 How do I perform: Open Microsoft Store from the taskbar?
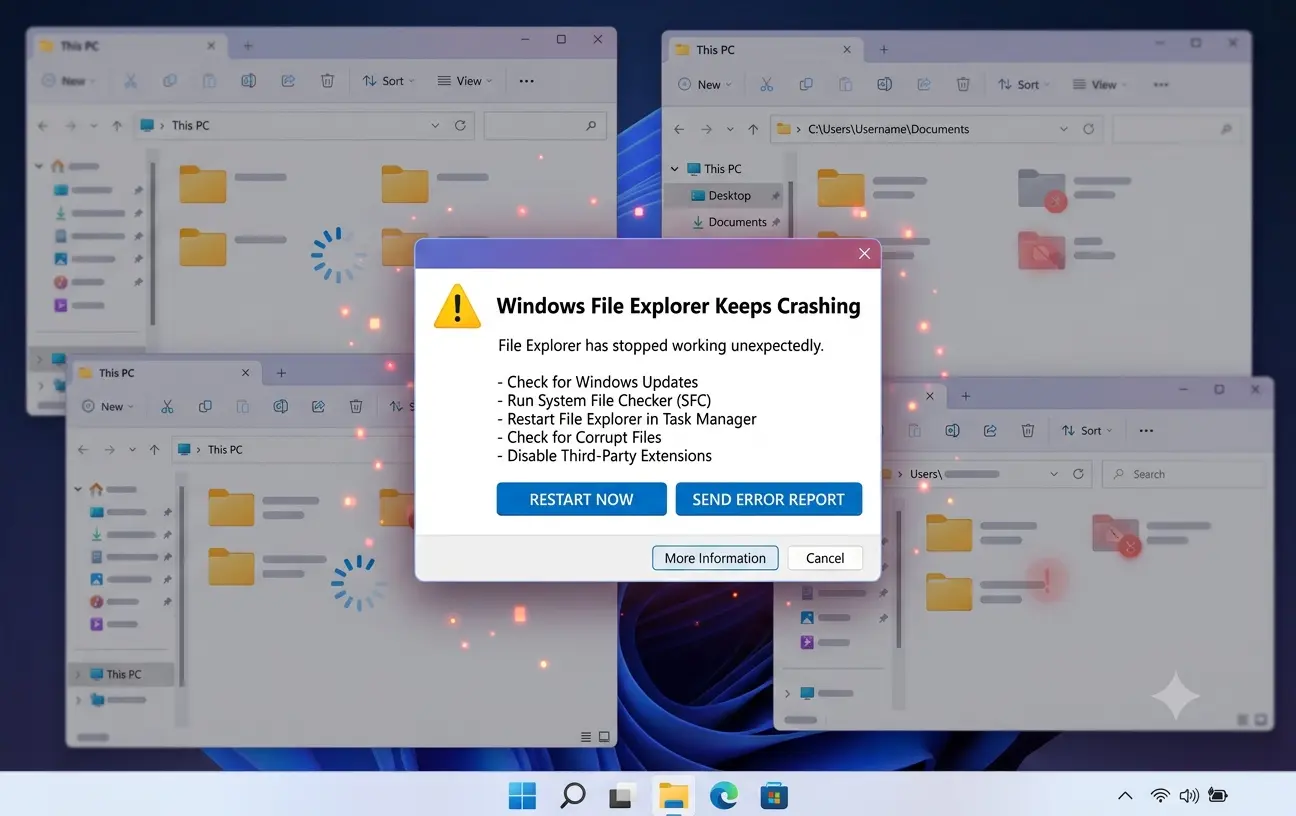tap(774, 796)
